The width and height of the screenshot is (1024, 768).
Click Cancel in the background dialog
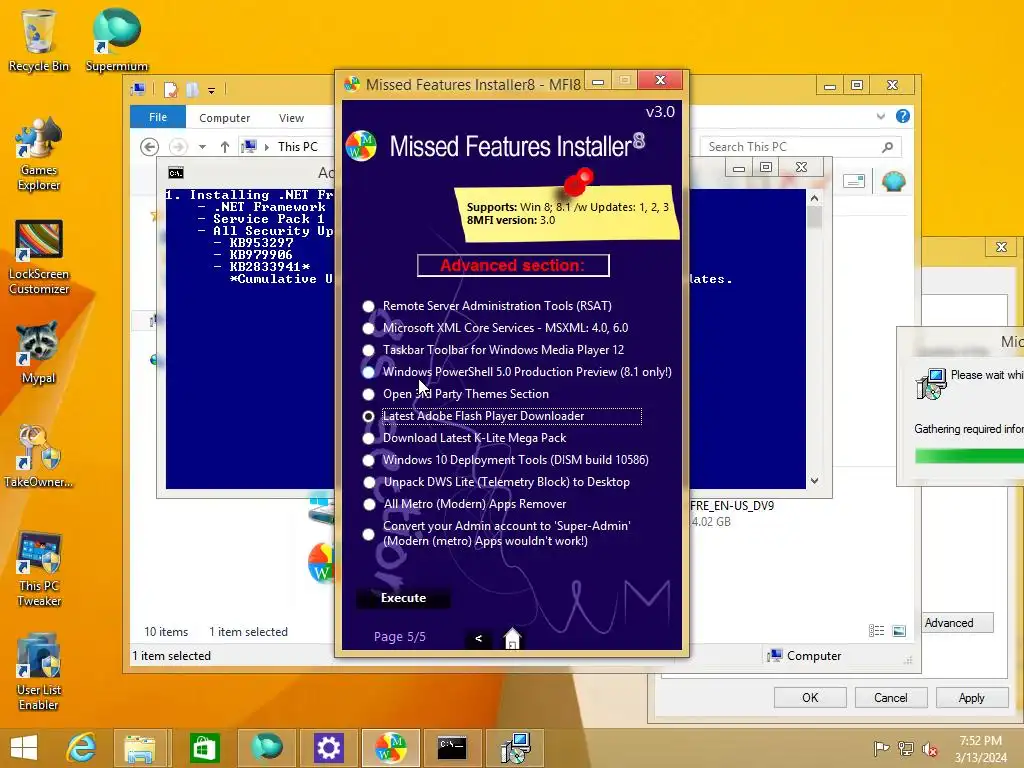coord(891,697)
